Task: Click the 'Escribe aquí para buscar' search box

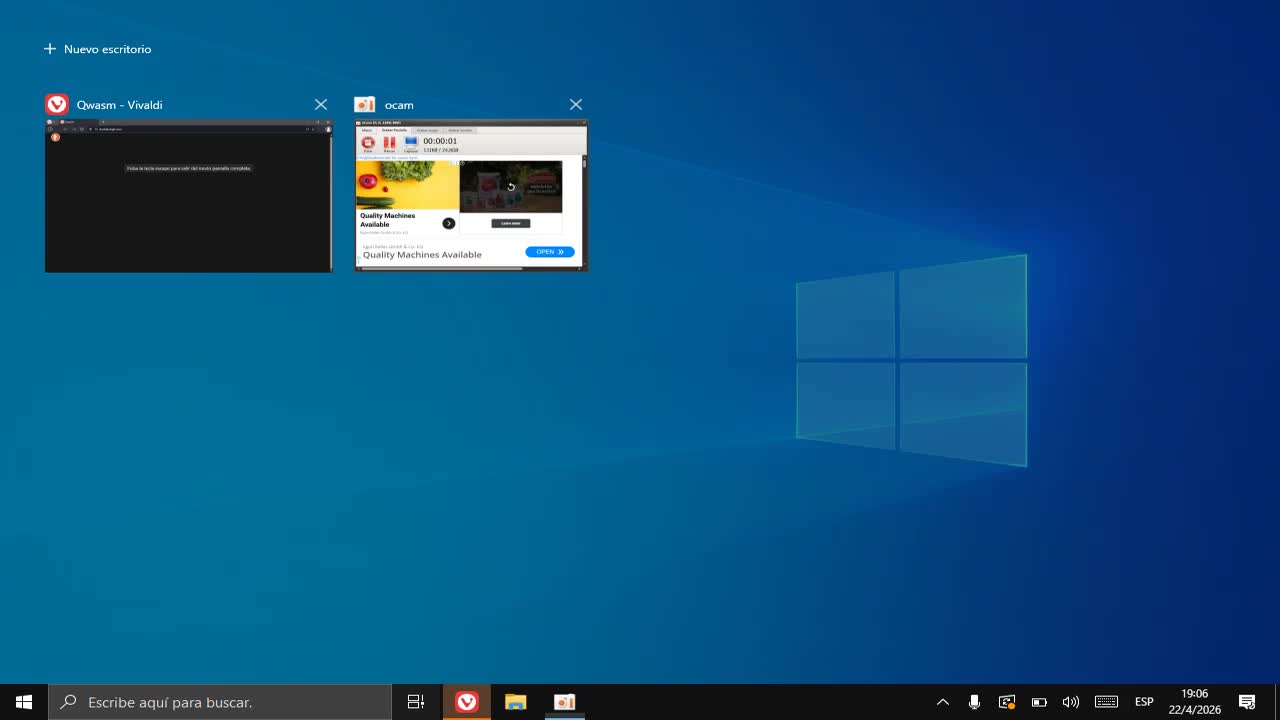Action: (220, 702)
